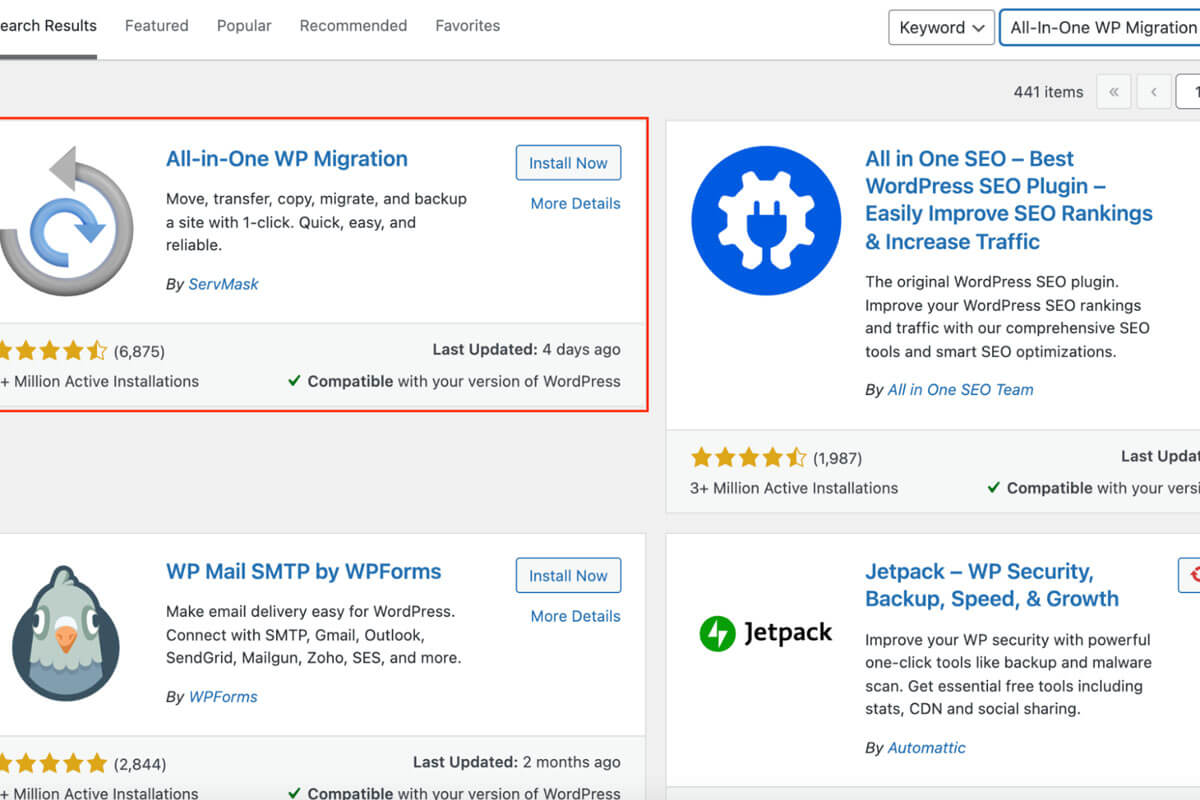Open the Favorites tab
Screen dimensions: 1200x800
pos(467,26)
